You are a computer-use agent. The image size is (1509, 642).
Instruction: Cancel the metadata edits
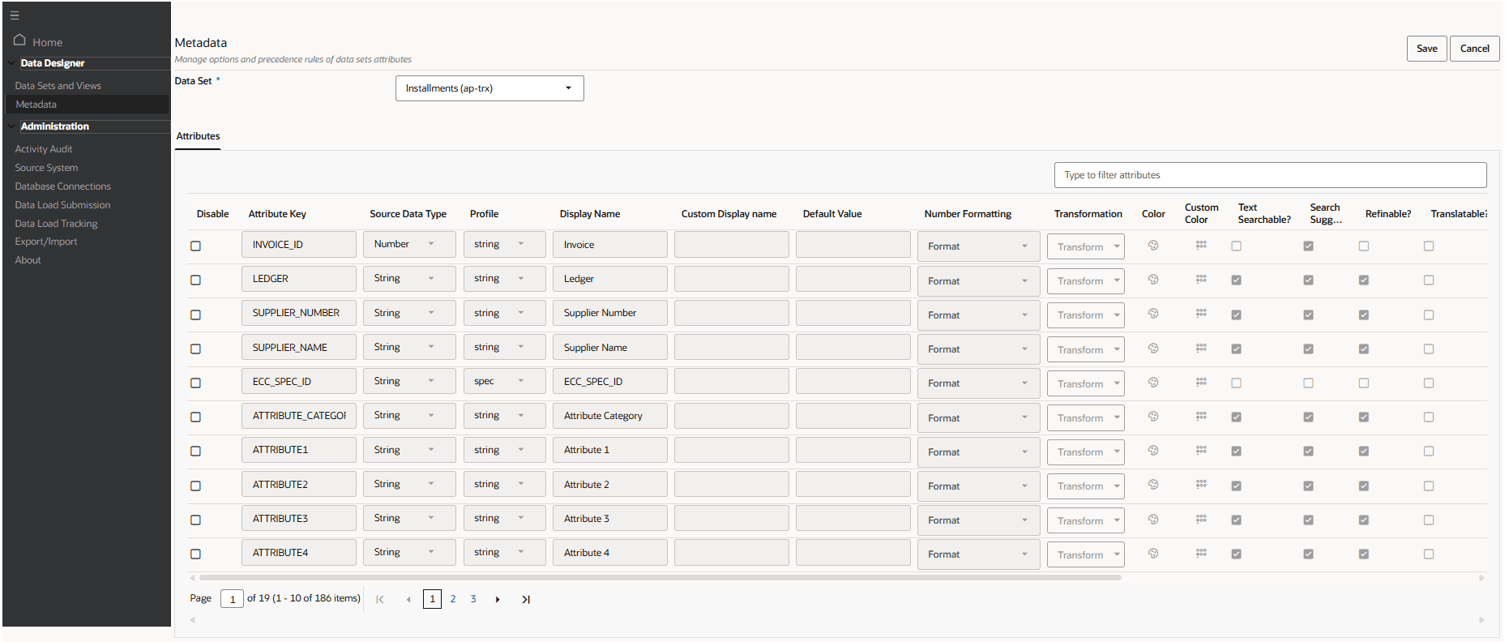click(1474, 48)
